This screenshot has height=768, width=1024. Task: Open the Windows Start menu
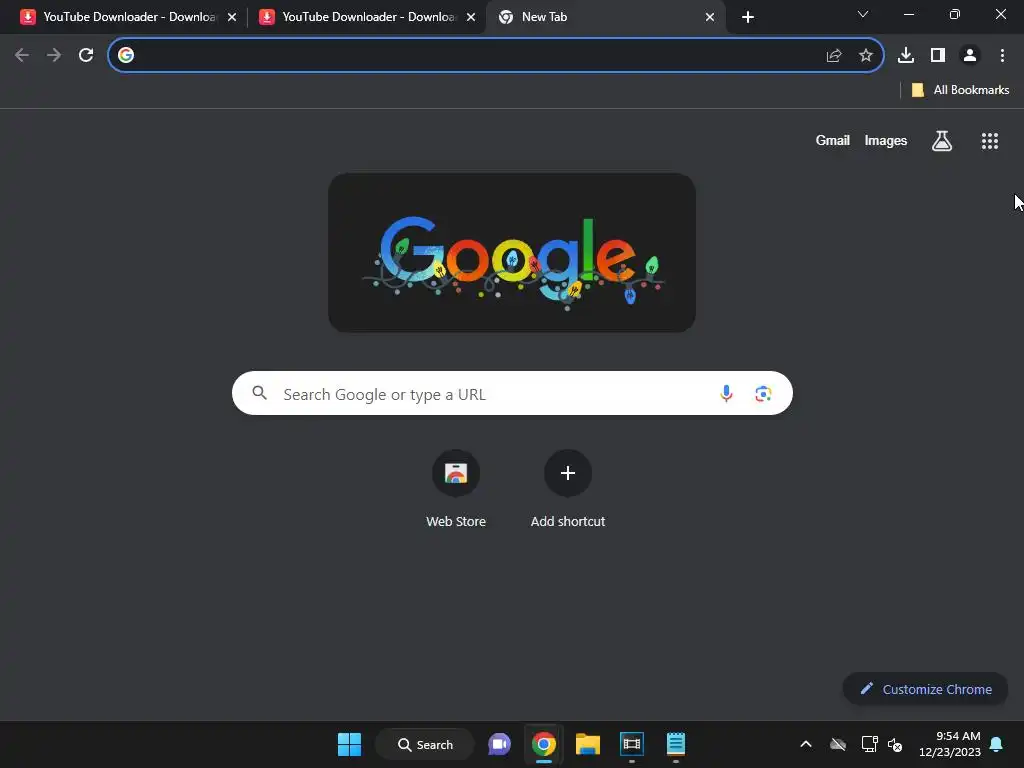[349, 744]
